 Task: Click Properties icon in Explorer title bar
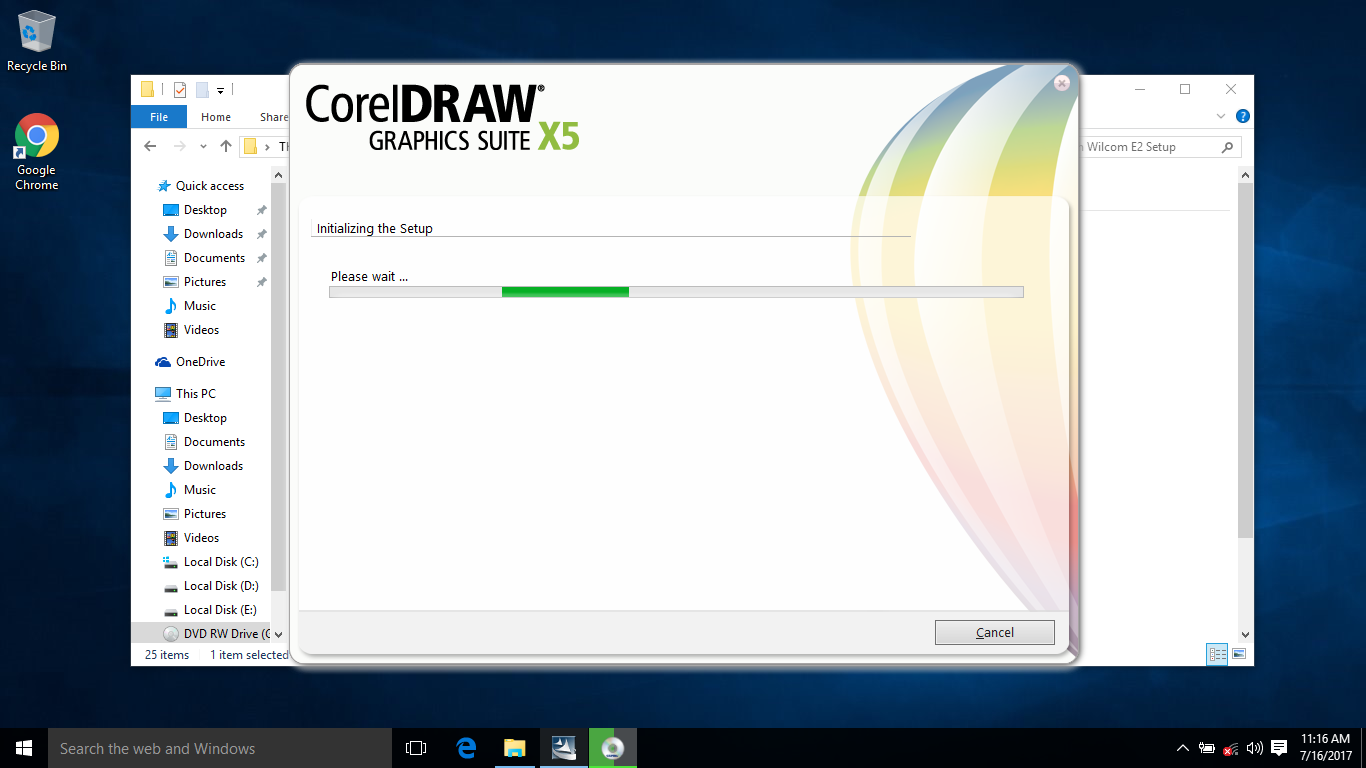[180, 90]
